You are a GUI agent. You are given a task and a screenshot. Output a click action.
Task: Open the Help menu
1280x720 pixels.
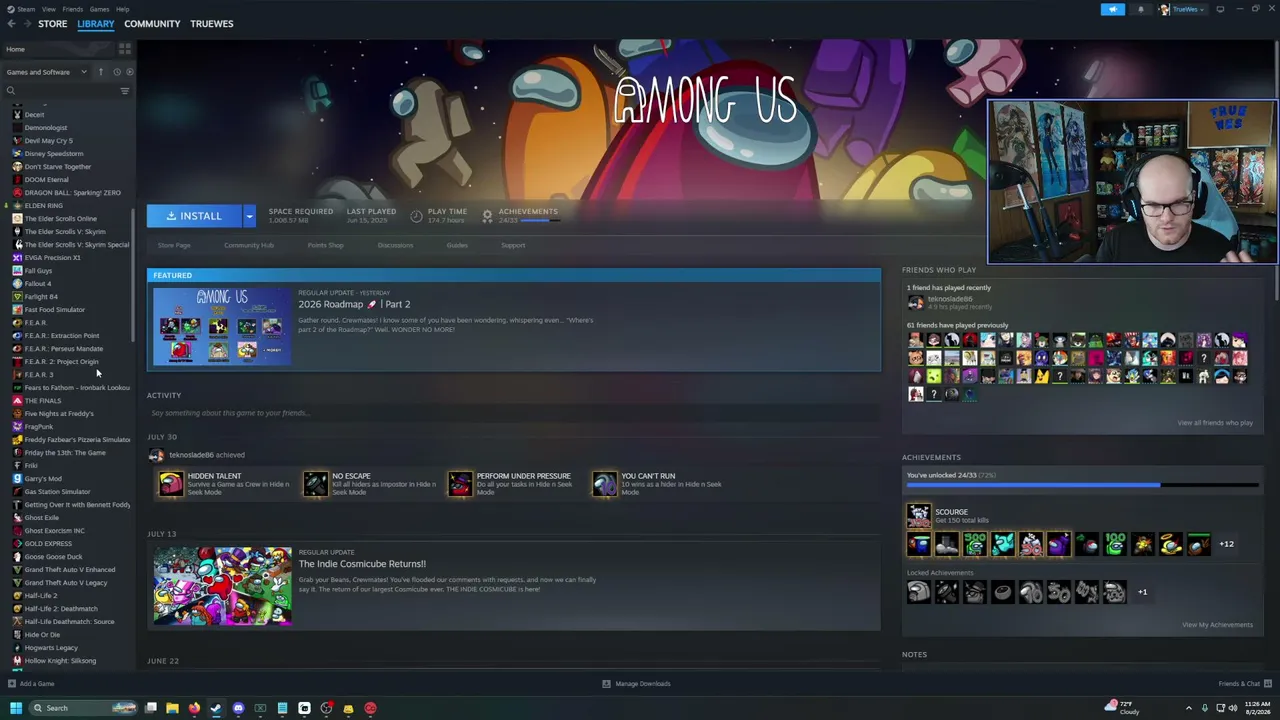[122, 9]
